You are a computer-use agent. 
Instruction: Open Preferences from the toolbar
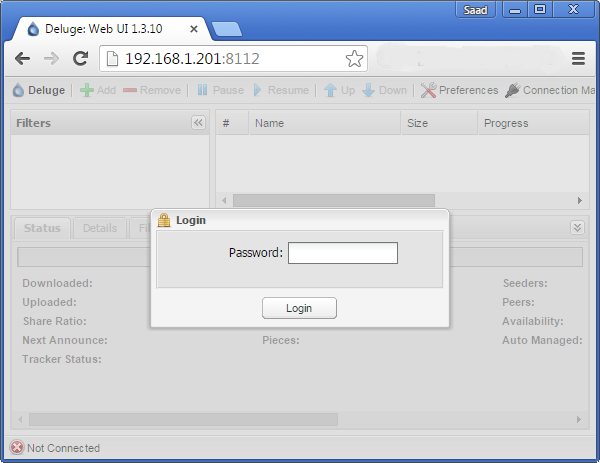429,90
